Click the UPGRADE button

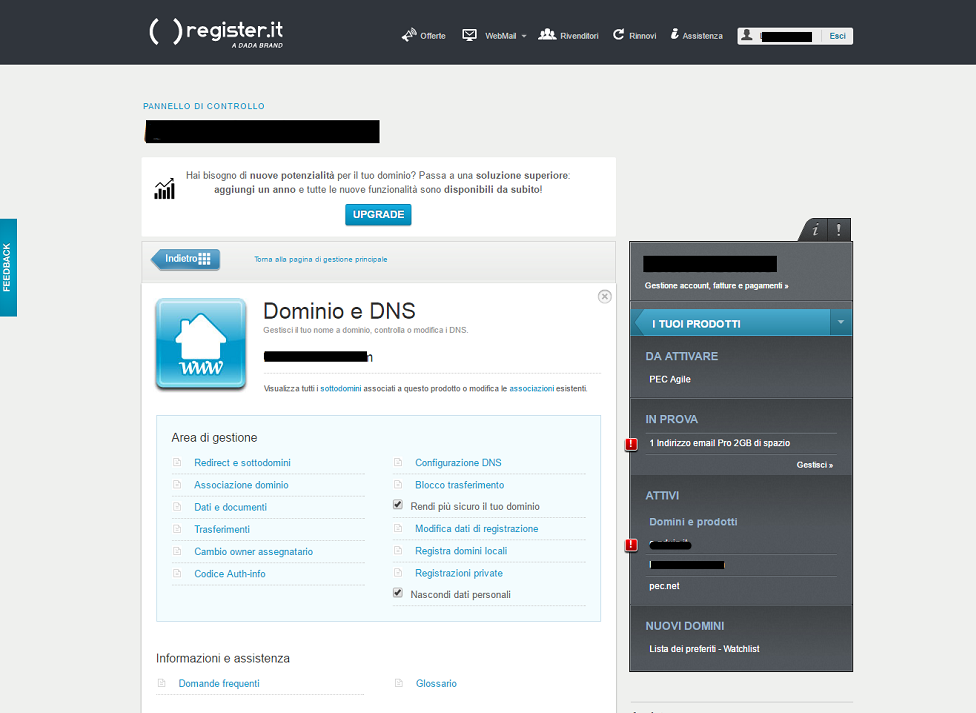pyautogui.click(x=378, y=214)
